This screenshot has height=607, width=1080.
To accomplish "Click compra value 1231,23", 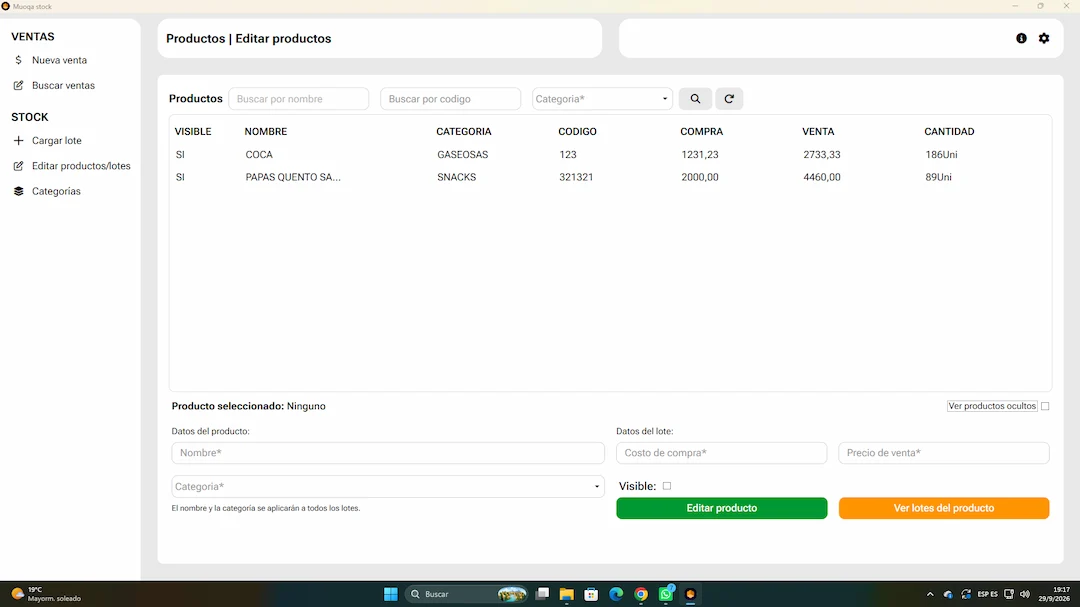I will (700, 155).
